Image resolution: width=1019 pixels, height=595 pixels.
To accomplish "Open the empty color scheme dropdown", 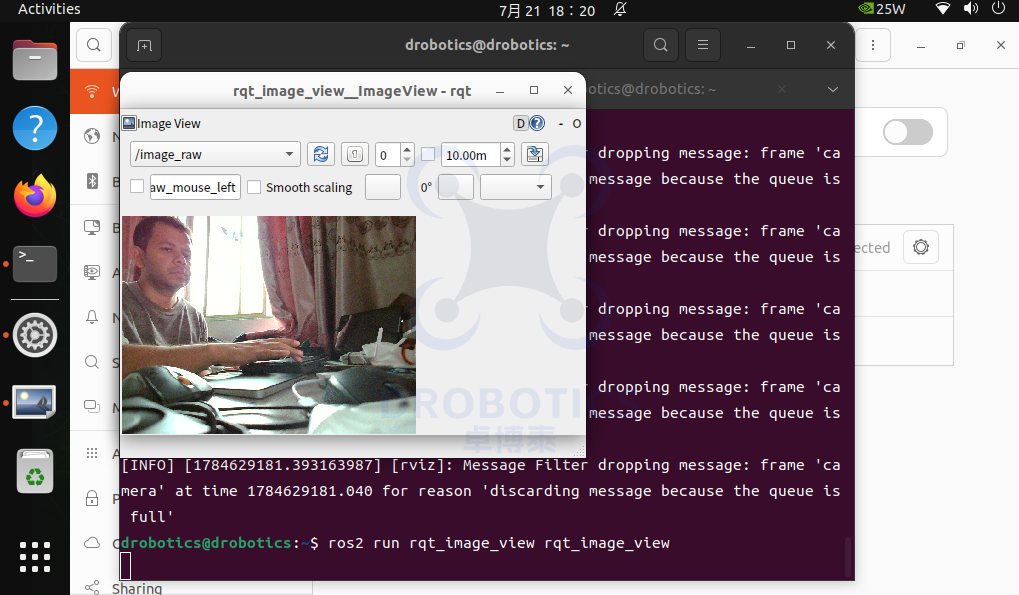I will coord(516,187).
